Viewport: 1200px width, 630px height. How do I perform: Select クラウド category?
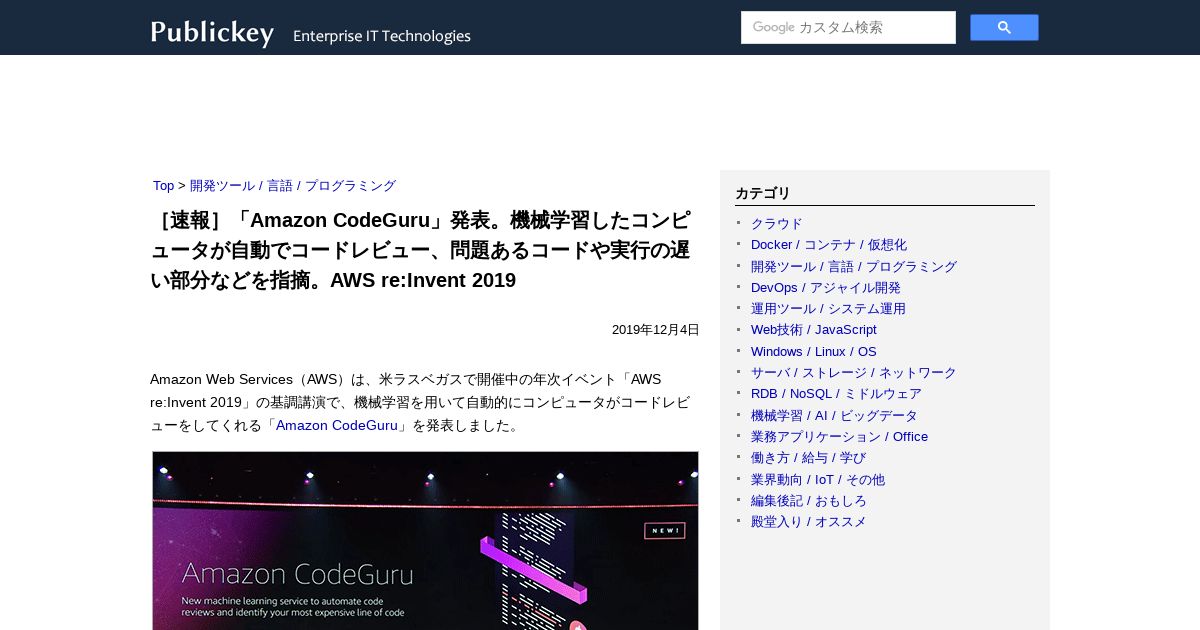777,223
